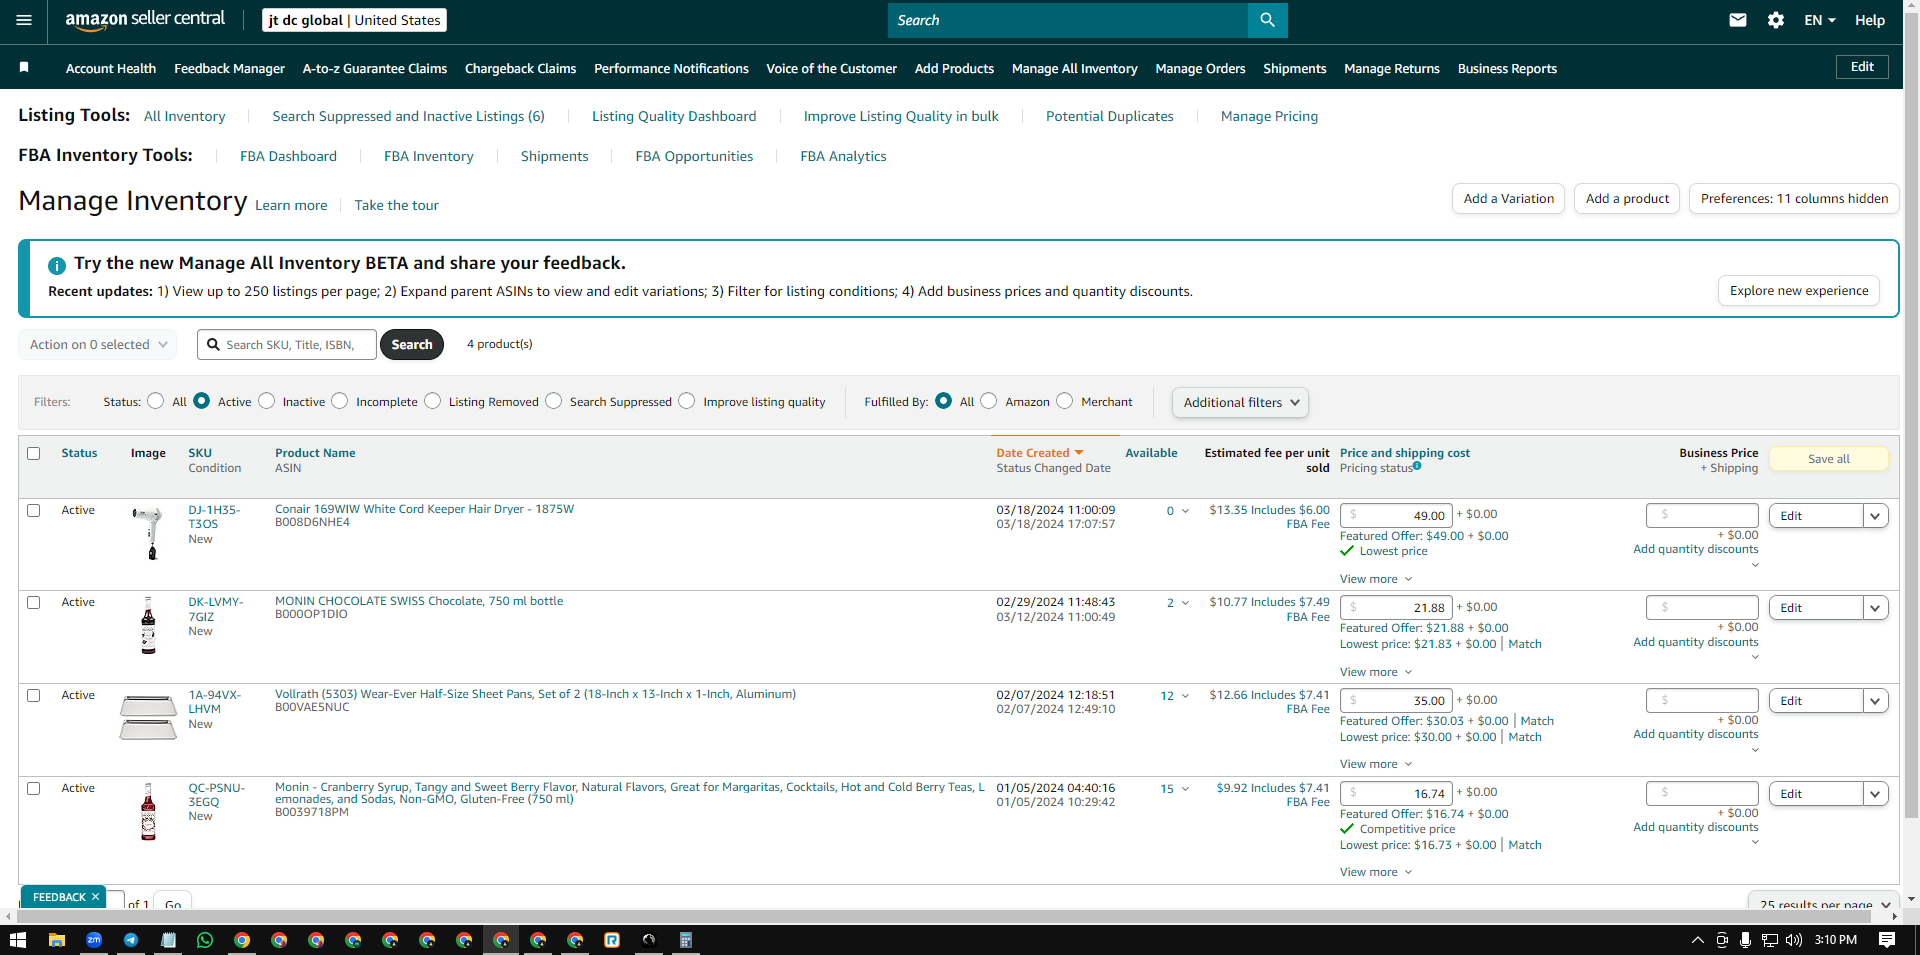Open Preferences: 11 columns hidden
1920x955 pixels.
coord(1794,198)
